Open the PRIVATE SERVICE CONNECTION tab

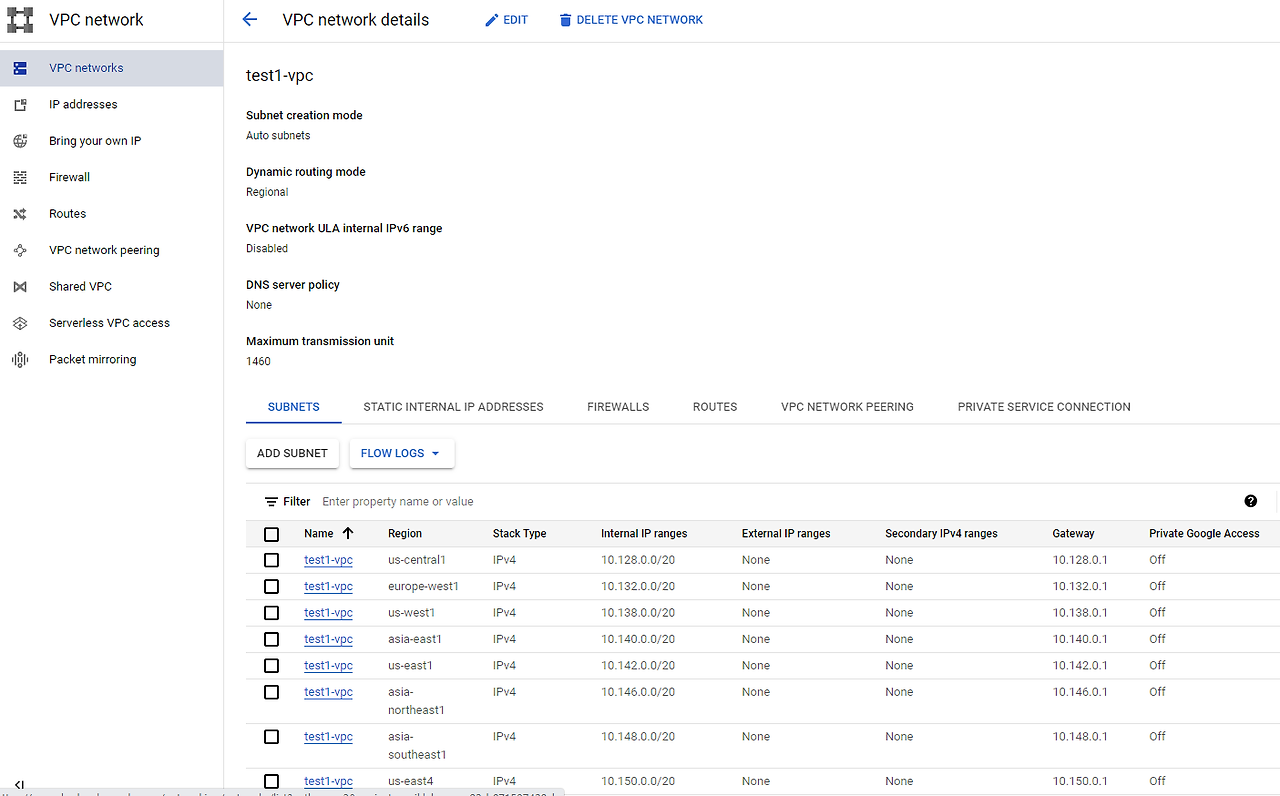coord(1044,407)
